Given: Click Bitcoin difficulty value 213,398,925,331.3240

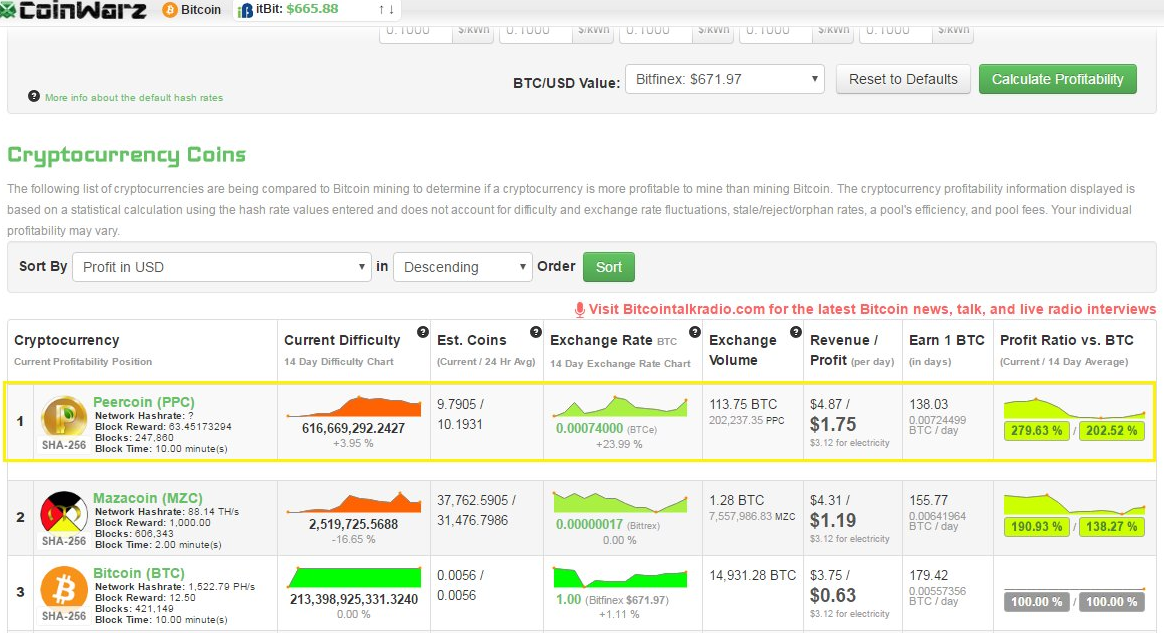Looking at the screenshot, I should coord(354,599).
